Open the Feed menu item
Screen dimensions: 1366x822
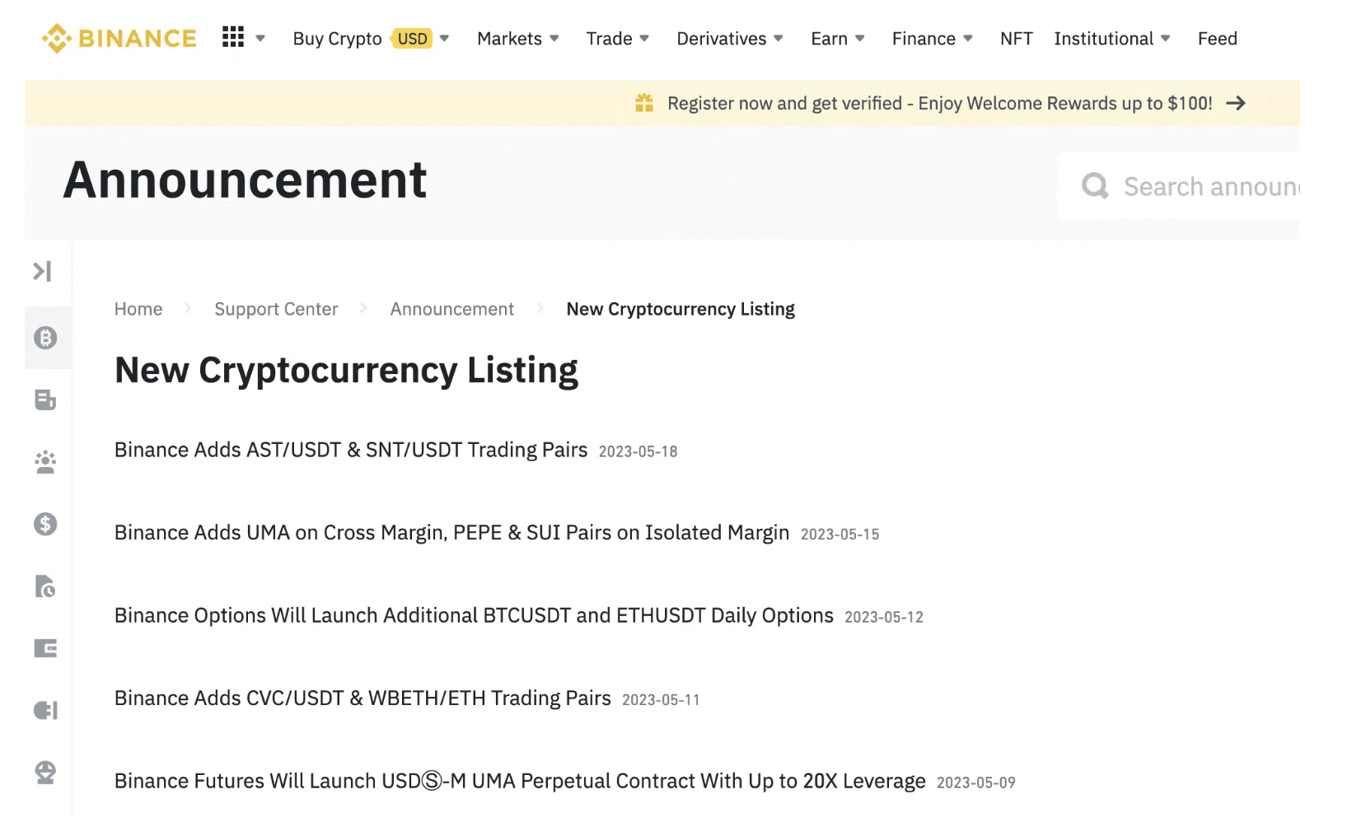[x=1217, y=39]
